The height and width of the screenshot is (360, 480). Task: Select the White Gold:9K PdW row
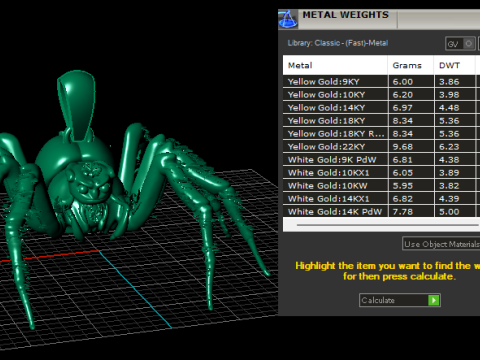(x=381, y=160)
